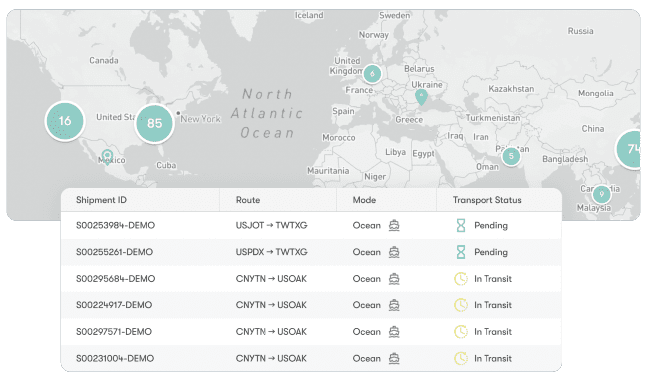Open the cluster of 6 near United Kingdom

(372, 74)
